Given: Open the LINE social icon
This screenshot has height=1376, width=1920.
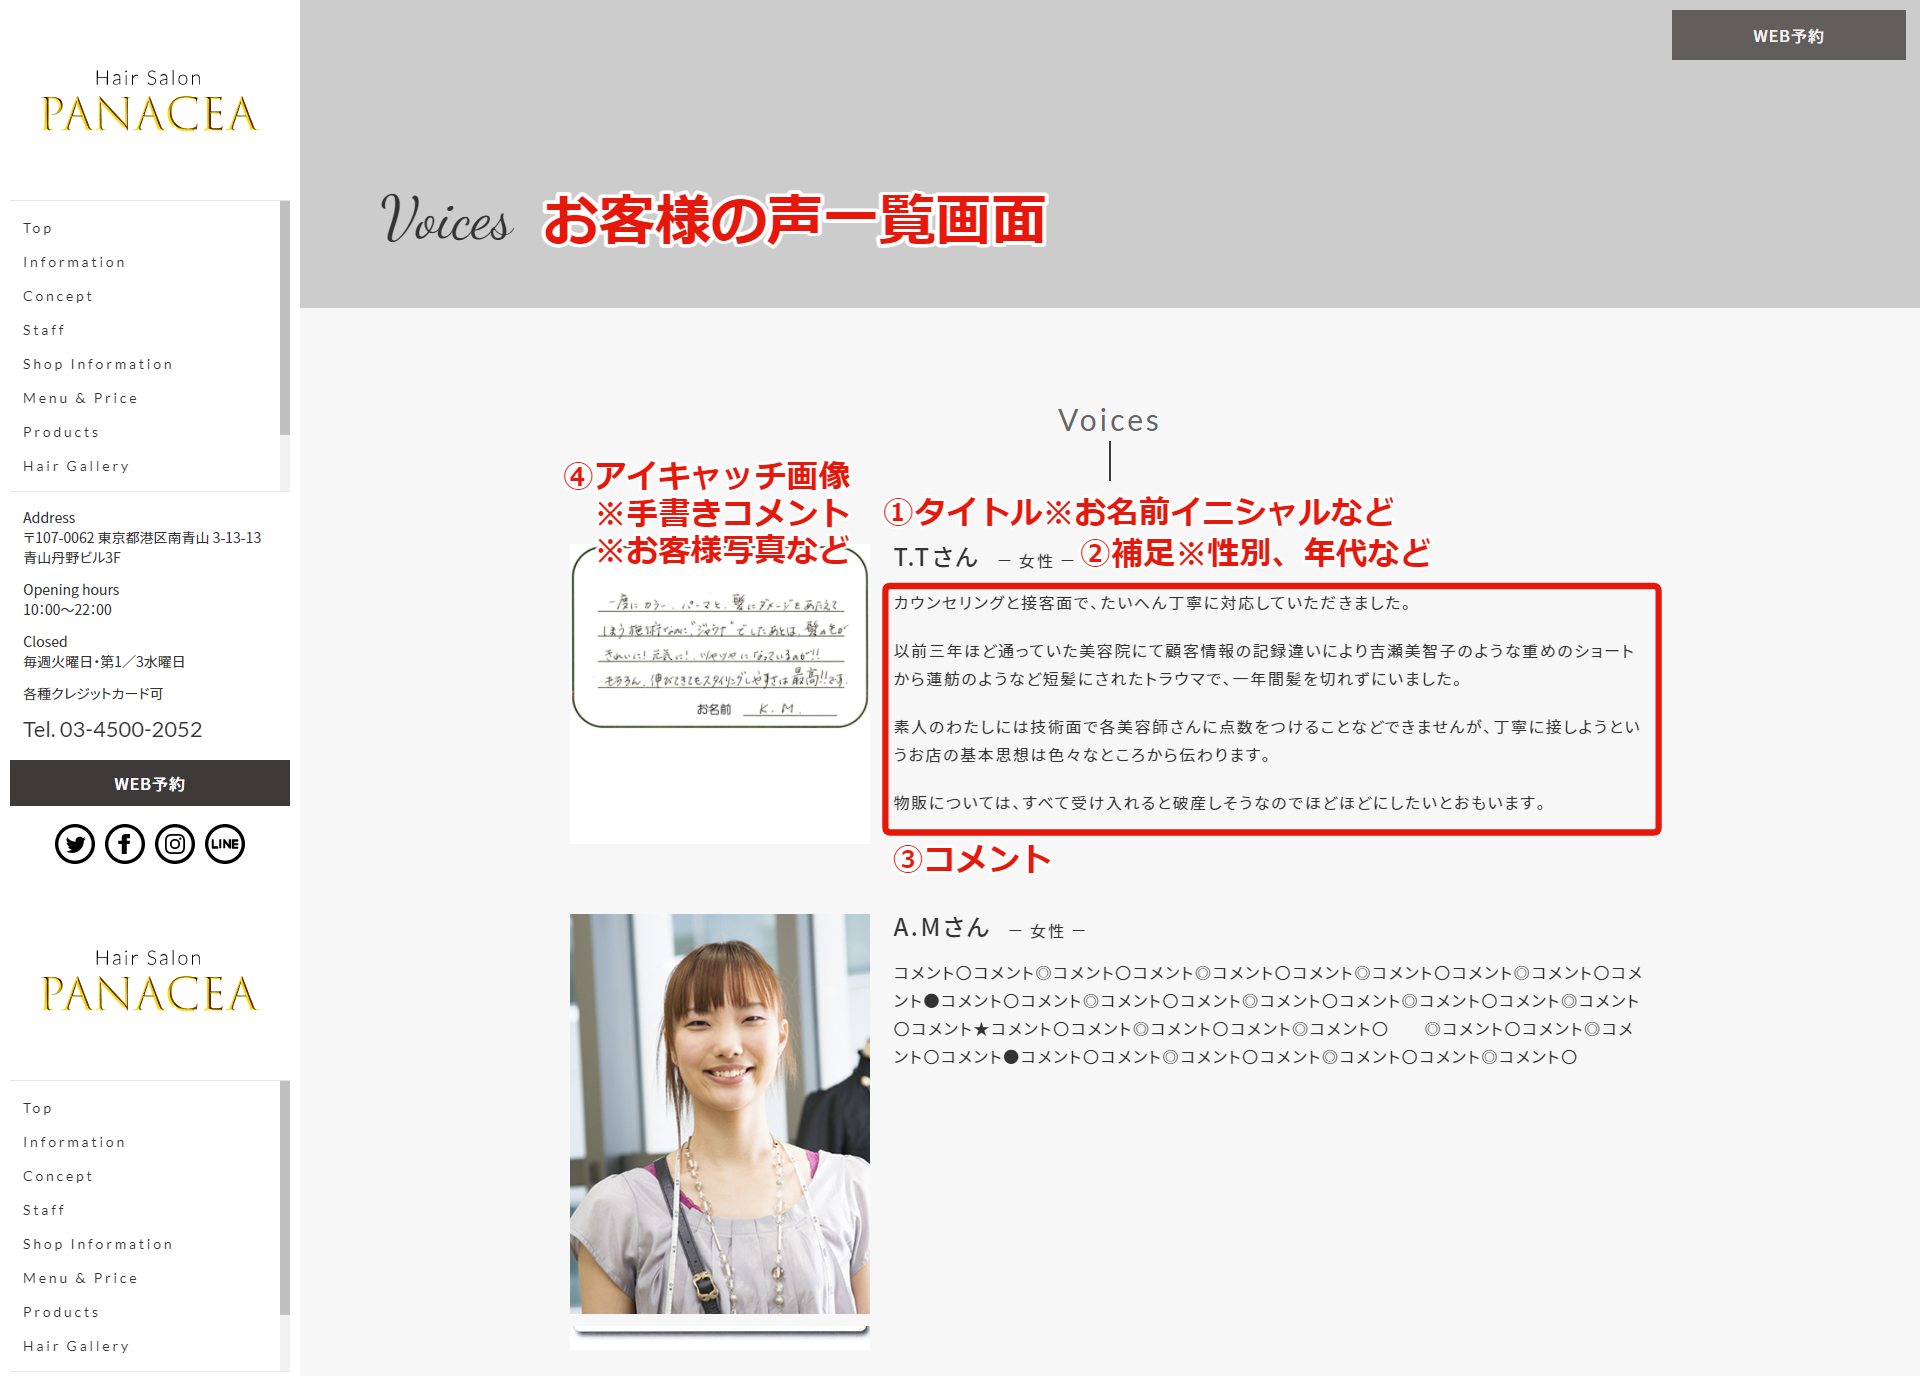Looking at the screenshot, I should 225,844.
